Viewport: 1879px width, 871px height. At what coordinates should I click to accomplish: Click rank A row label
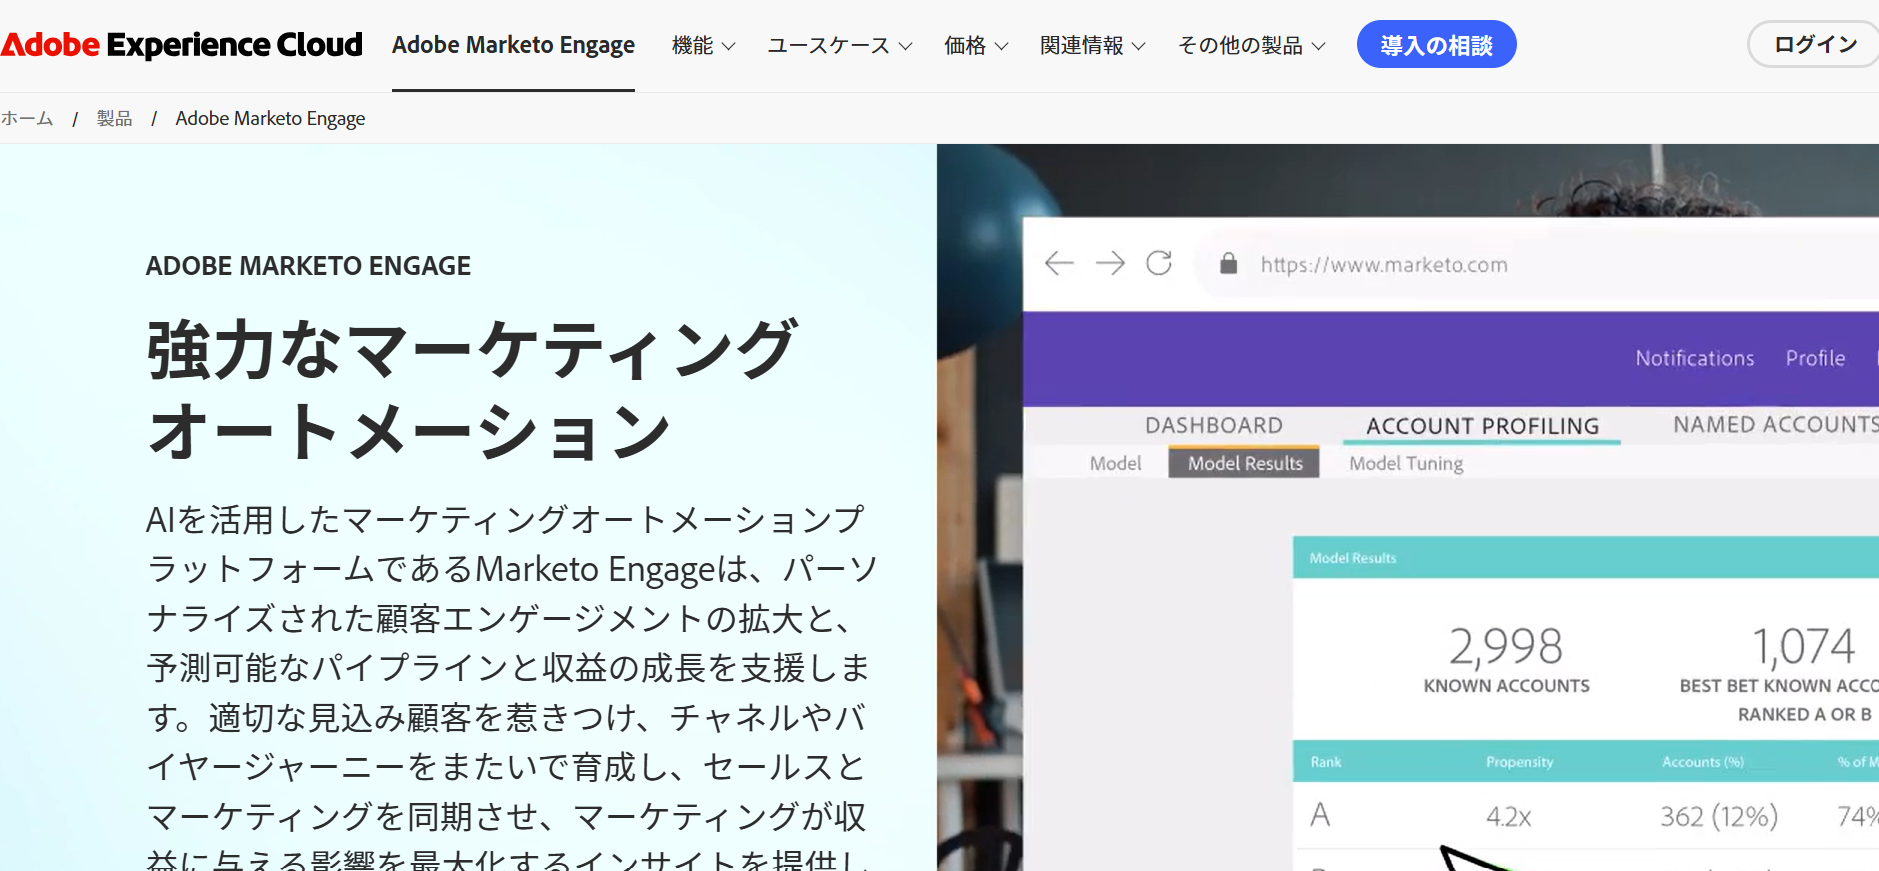(1320, 815)
